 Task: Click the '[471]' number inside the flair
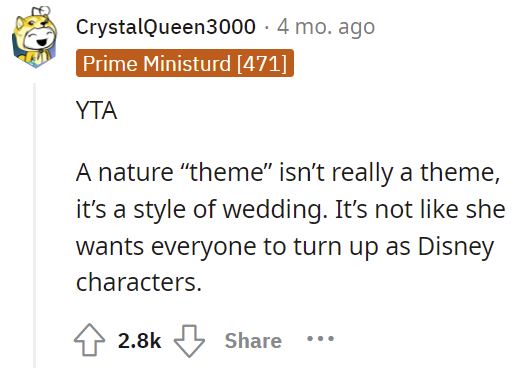pos(262,63)
